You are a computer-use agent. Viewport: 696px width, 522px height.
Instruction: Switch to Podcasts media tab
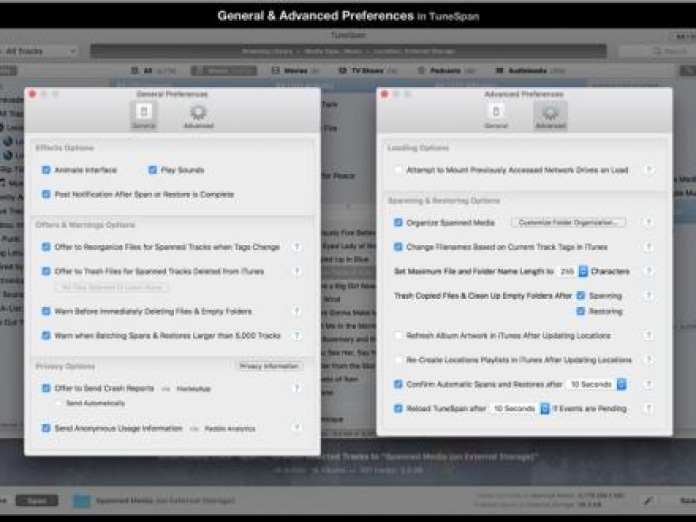[x=446, y=71]
